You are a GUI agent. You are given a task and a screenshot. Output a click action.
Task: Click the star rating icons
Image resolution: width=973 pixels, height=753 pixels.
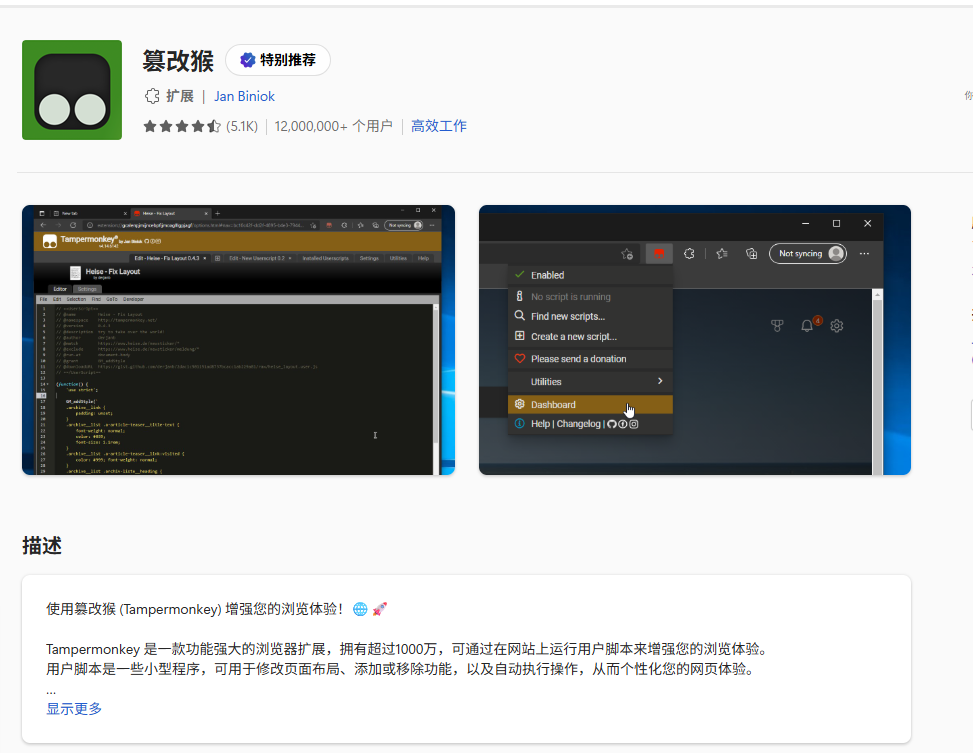pyautogui.click(x=182, y=127)
